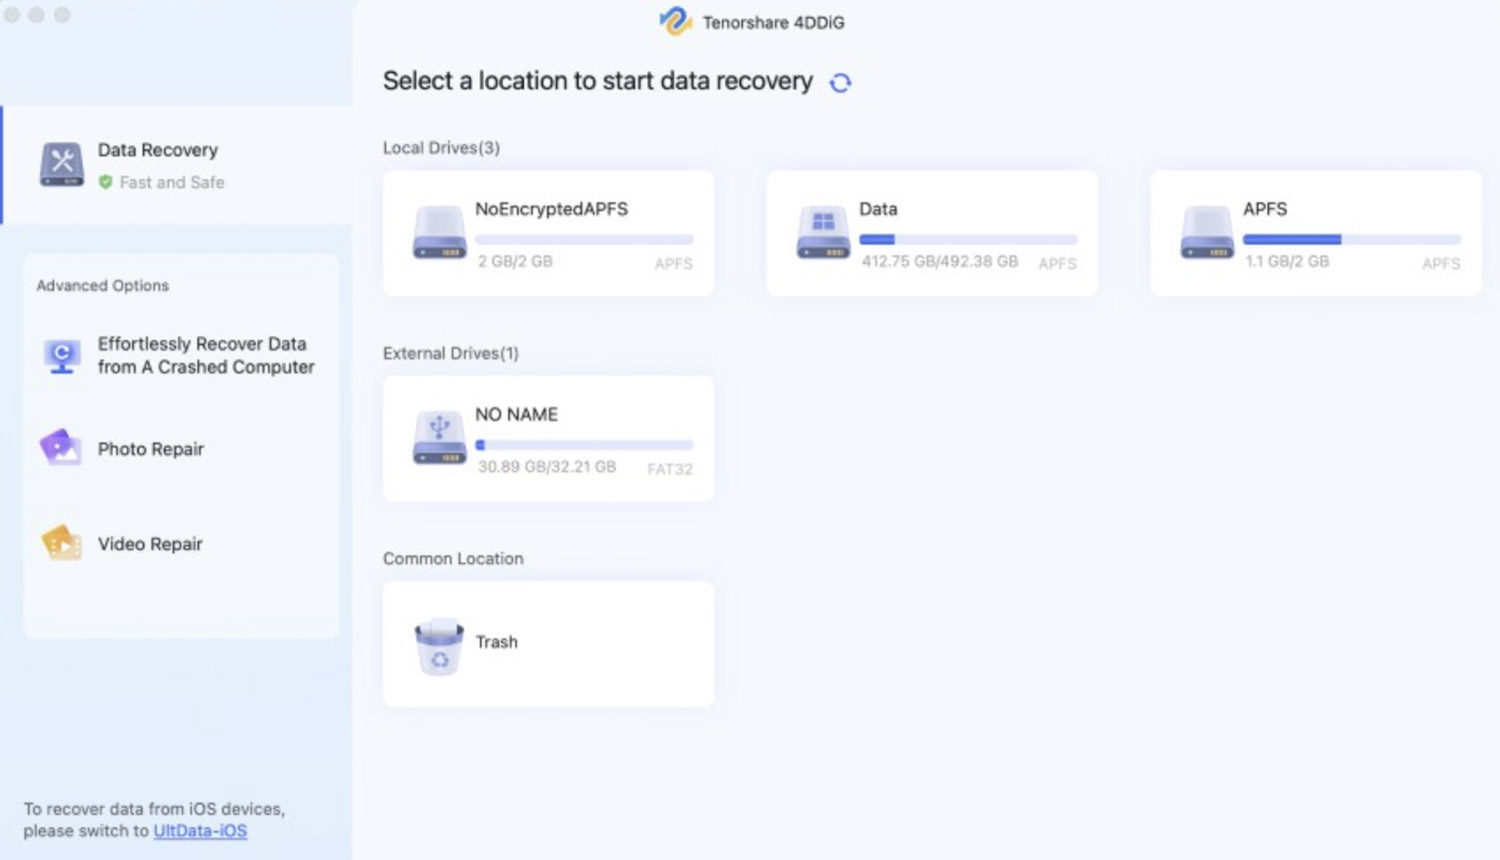Screen dimensions: 1500x860
Task: Open the UltData-iOS link
Action: [x=200, y=831]
